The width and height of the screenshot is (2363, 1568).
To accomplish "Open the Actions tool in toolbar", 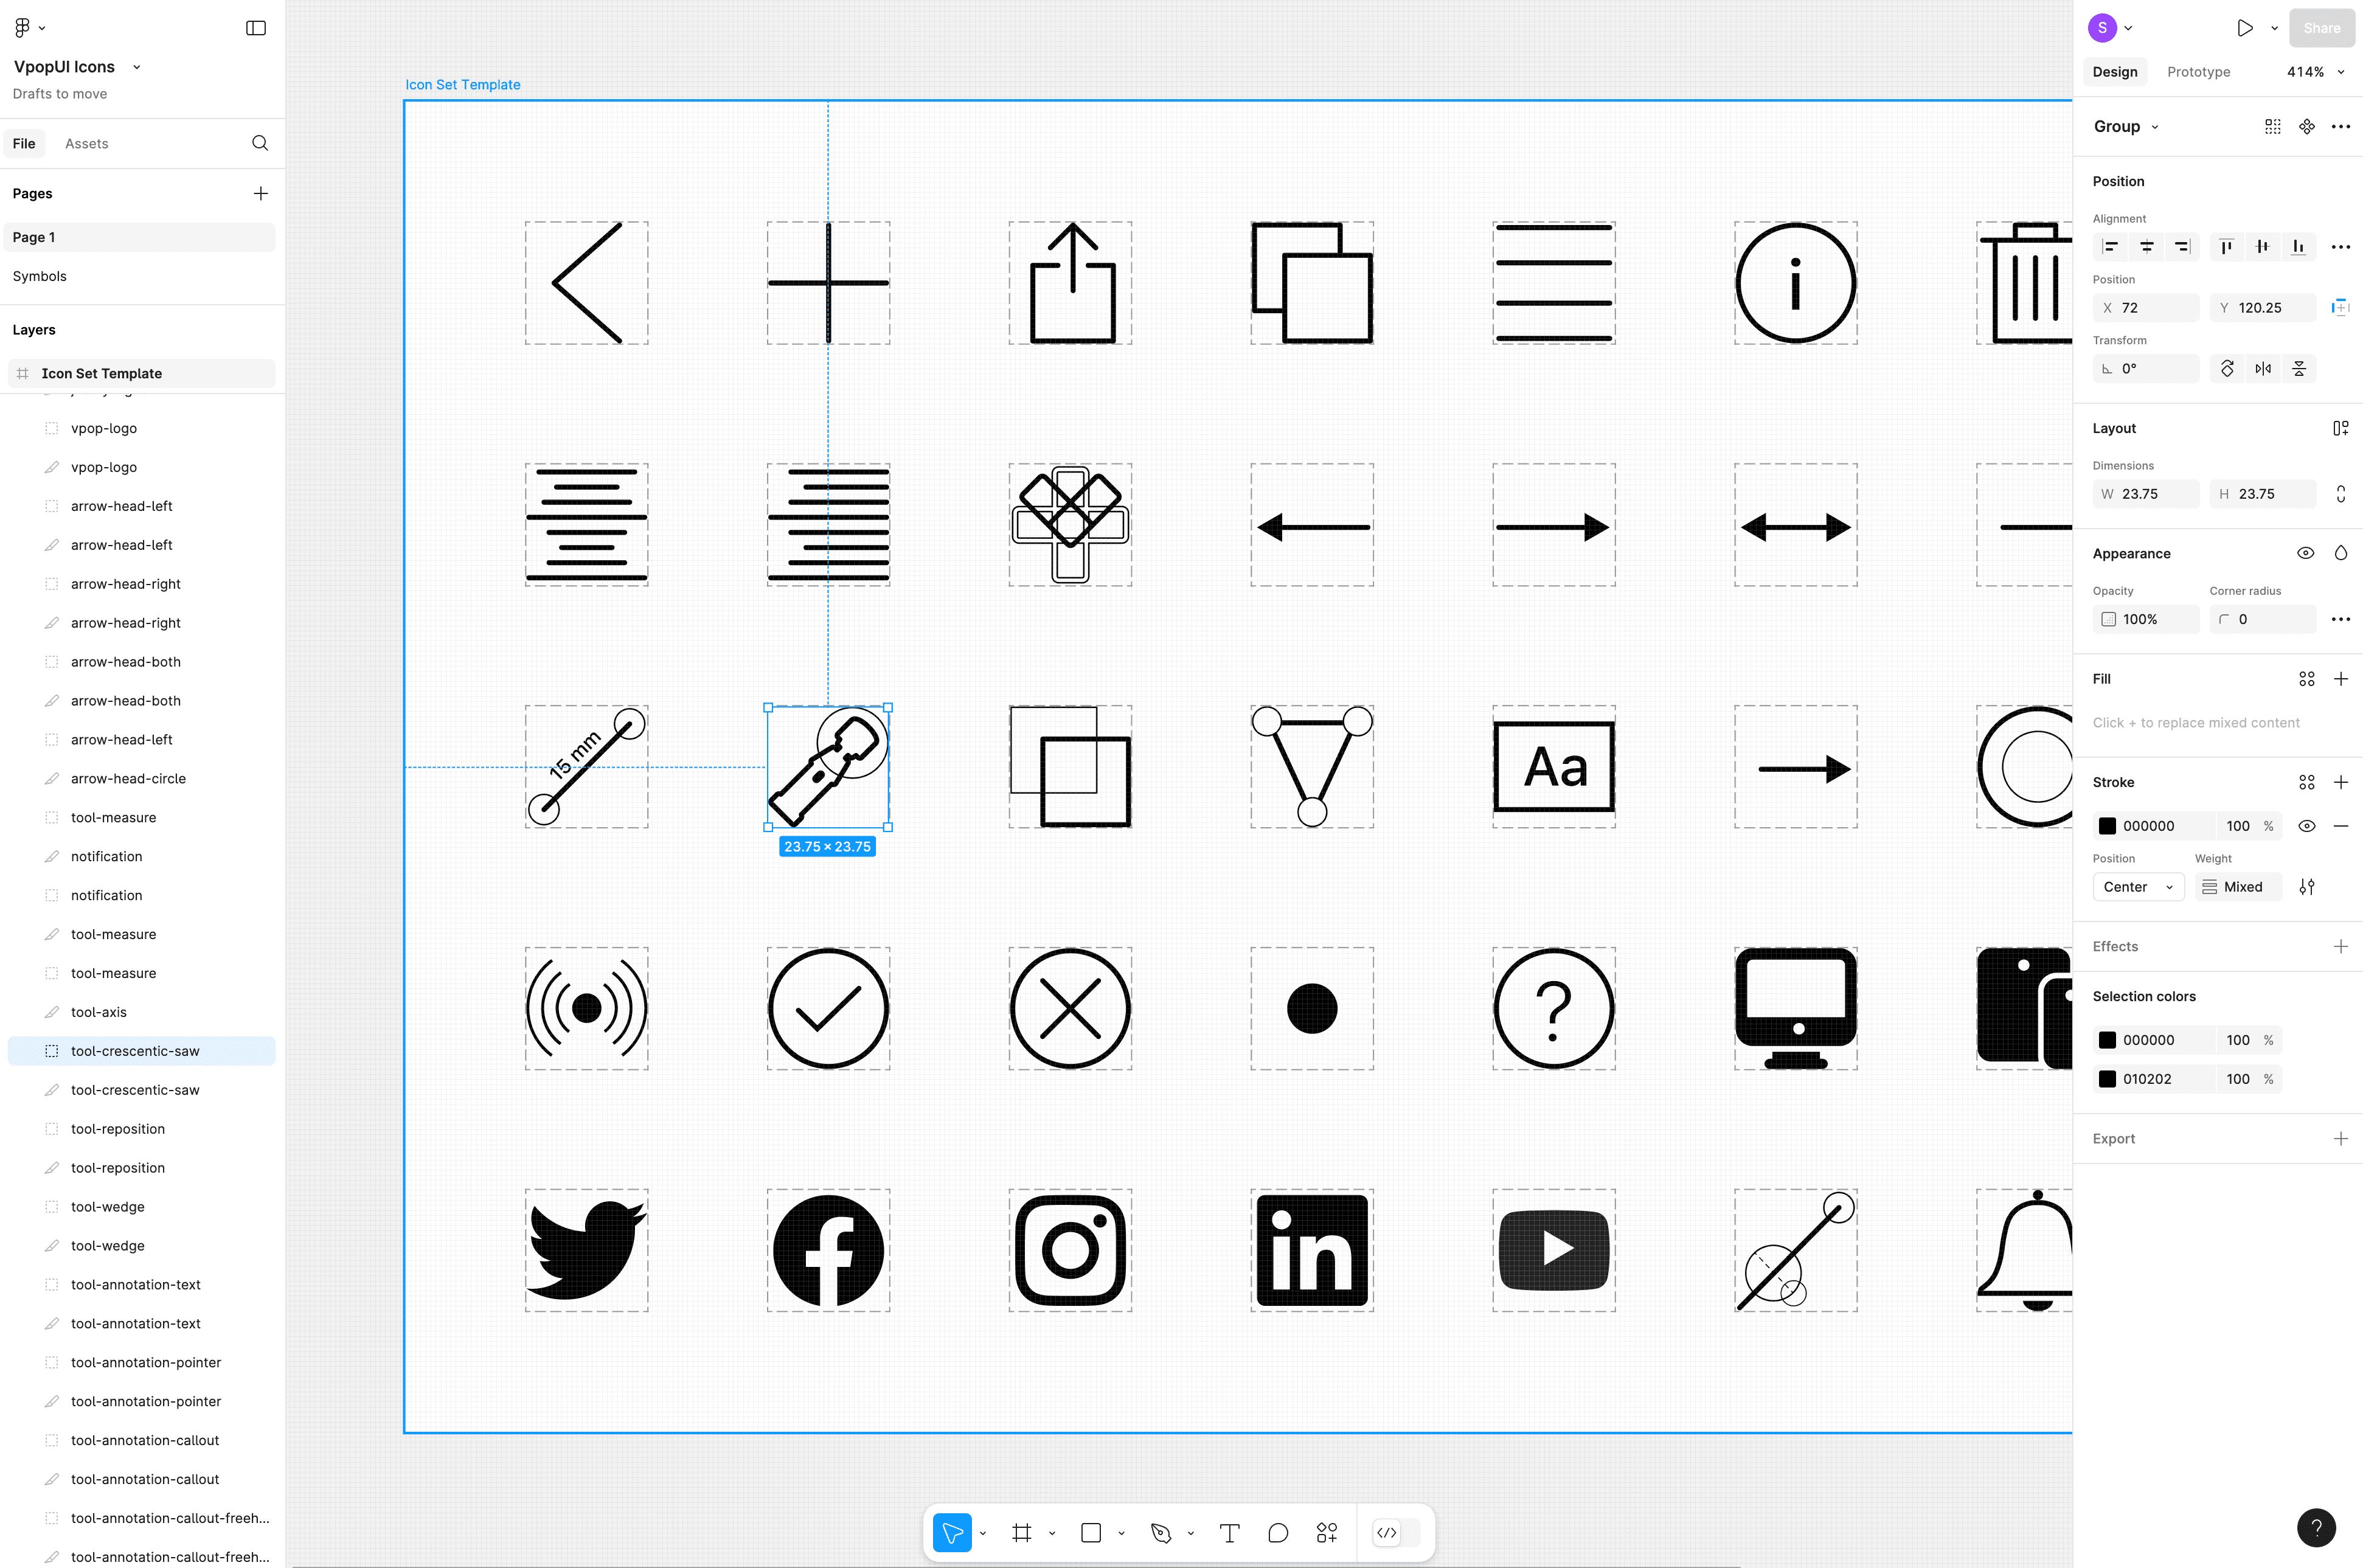I will [x=1326, y=1533].
